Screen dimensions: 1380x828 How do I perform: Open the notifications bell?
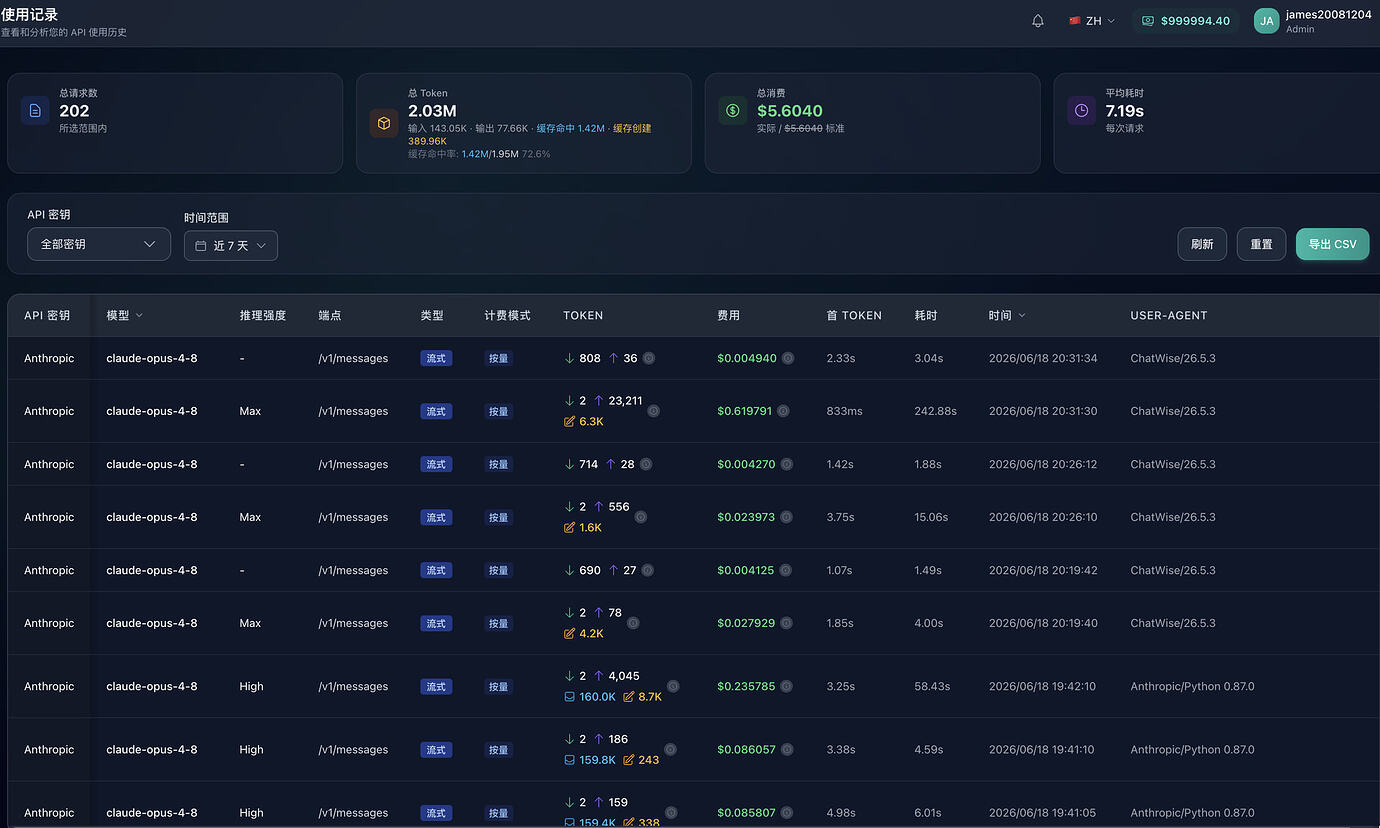(1038, 21)
